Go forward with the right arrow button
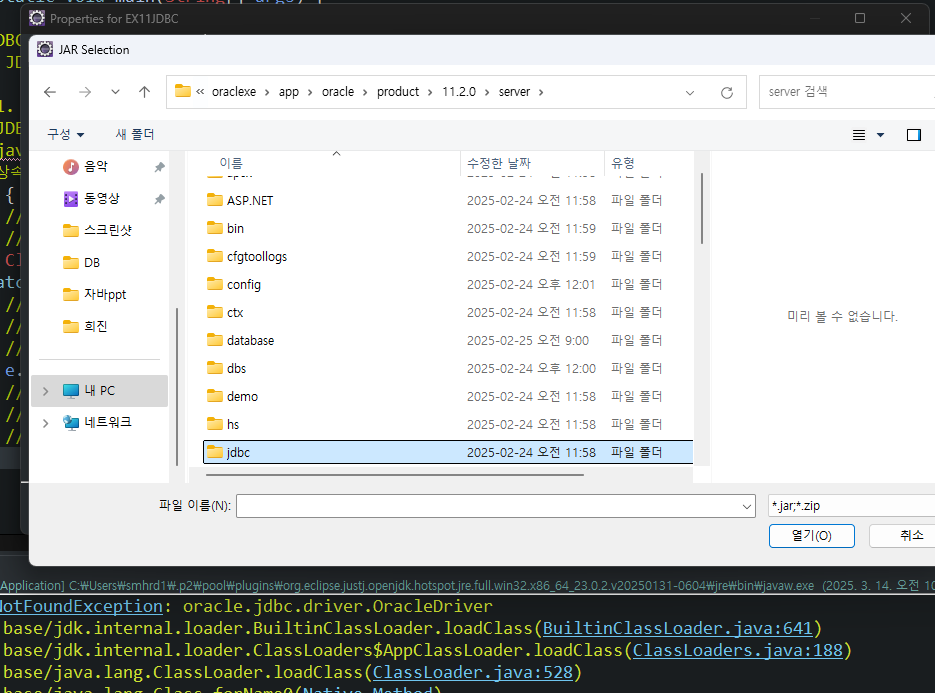 click(85, 92)
